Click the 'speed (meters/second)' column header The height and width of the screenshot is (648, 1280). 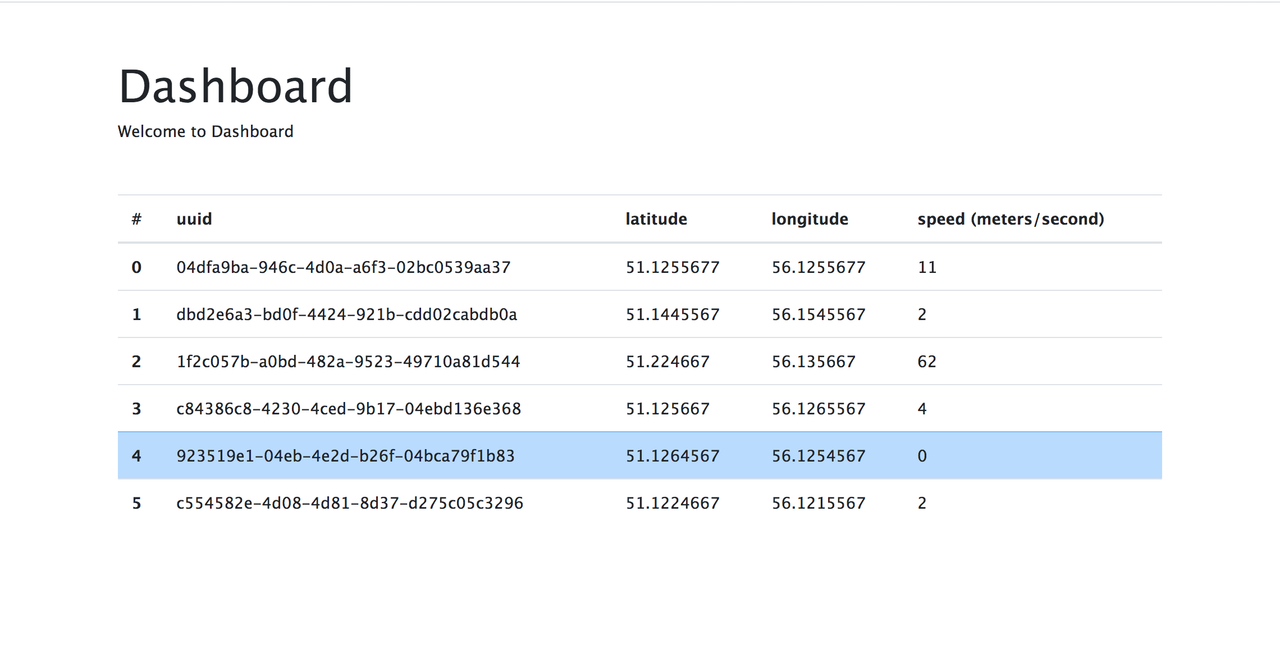click(x=1011, y=219)
